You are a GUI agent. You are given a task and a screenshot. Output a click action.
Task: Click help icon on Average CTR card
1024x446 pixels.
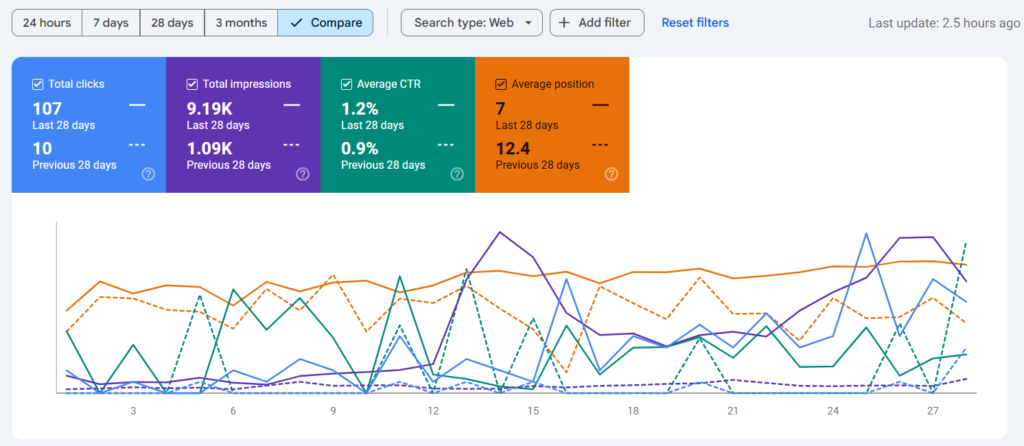click(457, 174)
